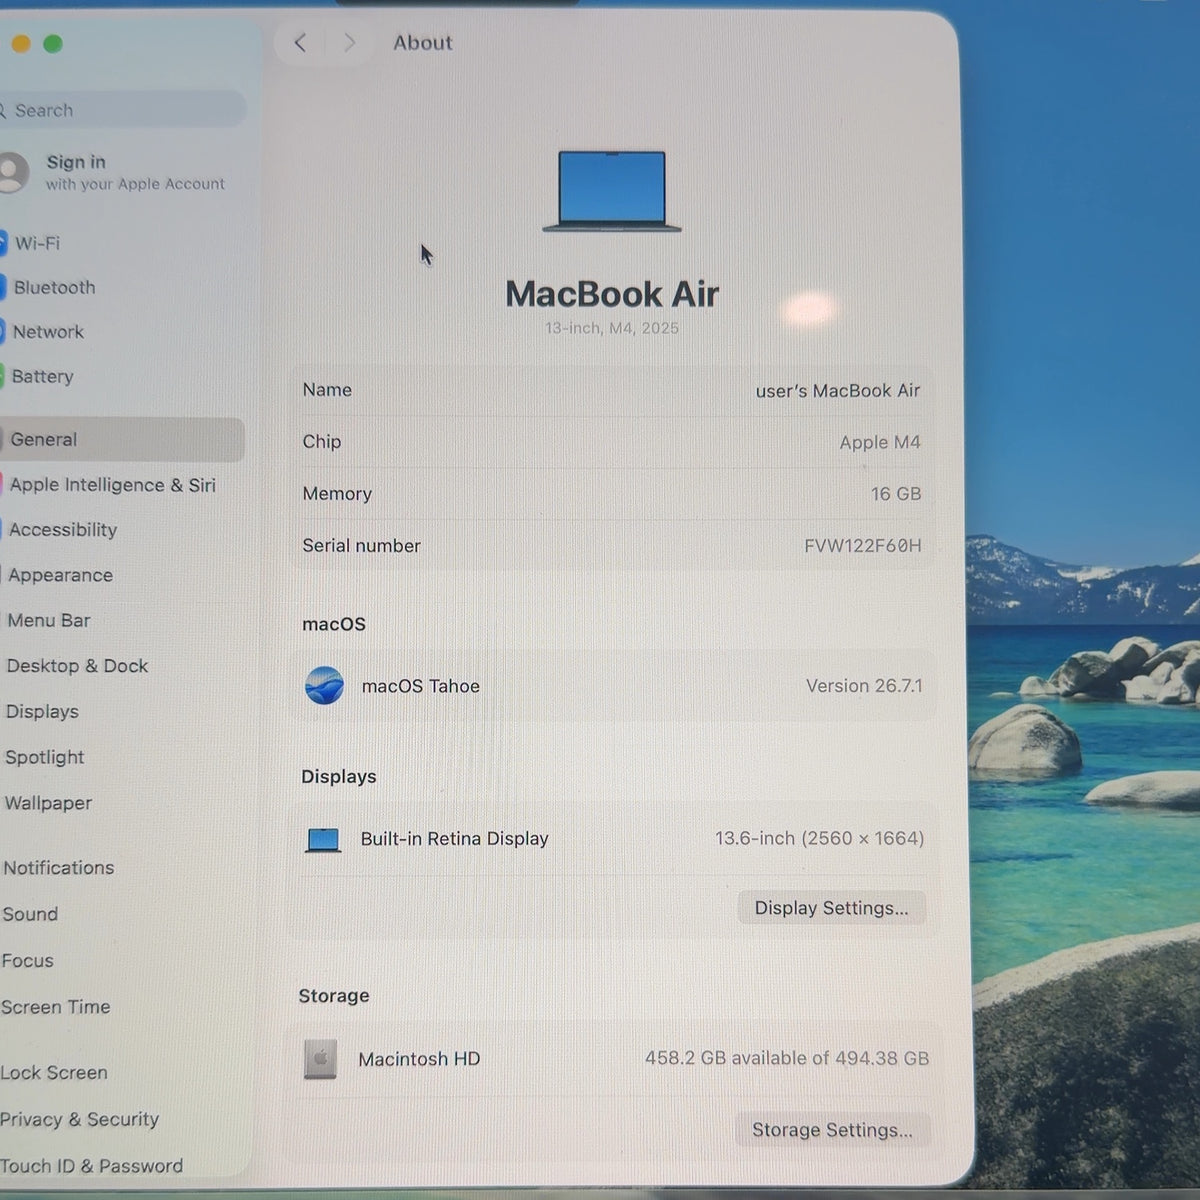Viewport: 1200px width, 1200px height.
Task: Open Touch ID & Password settings
Action: (91, 1166)
